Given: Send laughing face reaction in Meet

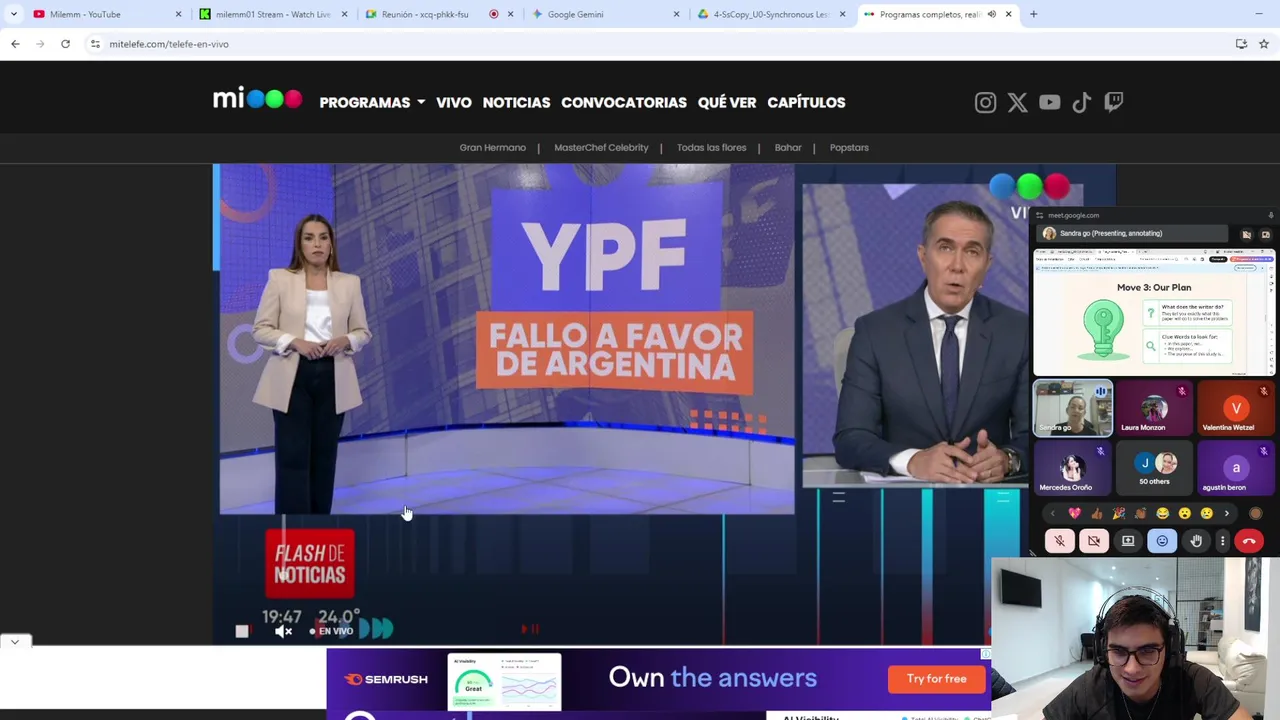Looking at the screenshot, I should point(1162,514).
